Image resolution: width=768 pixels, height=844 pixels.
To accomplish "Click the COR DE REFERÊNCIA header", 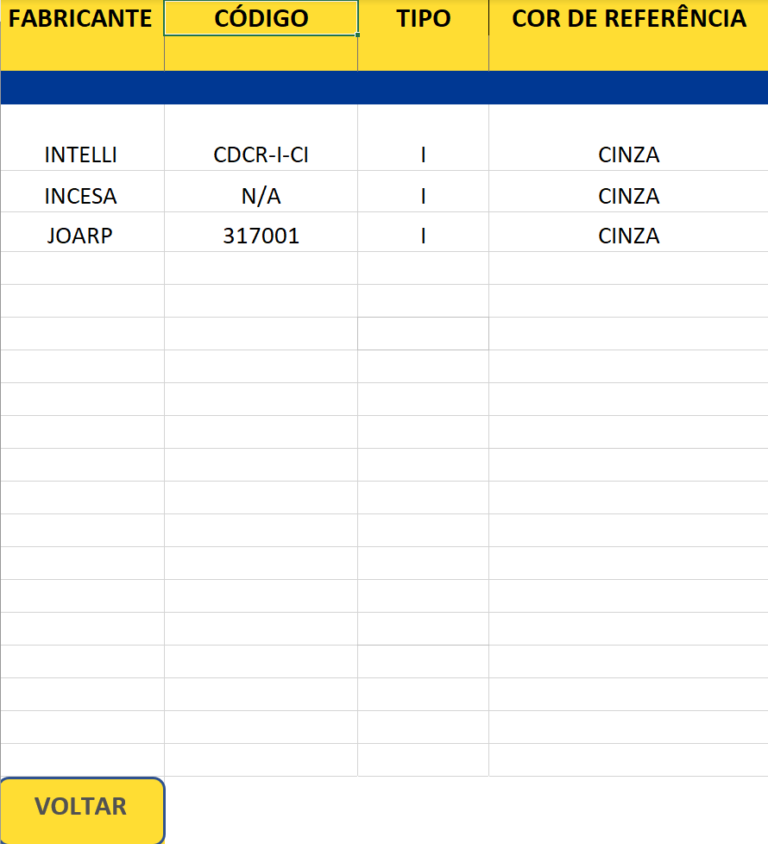I will pos(628,19).
